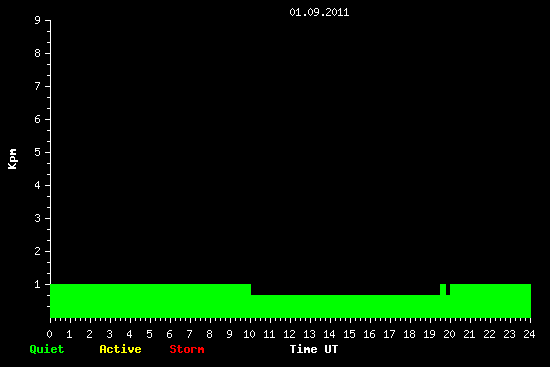Click hour 12 on the time axis
550x367 pixels.
[289, 334]
